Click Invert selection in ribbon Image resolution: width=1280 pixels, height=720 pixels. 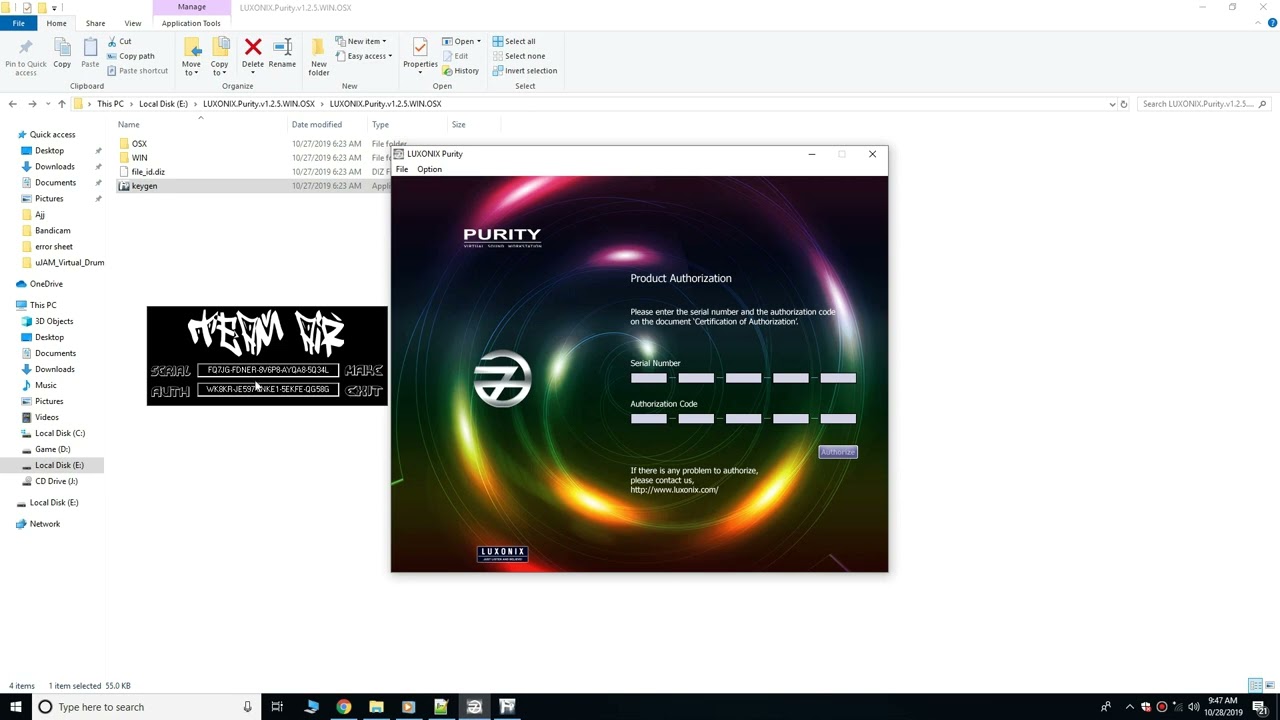tap(524, 71)
